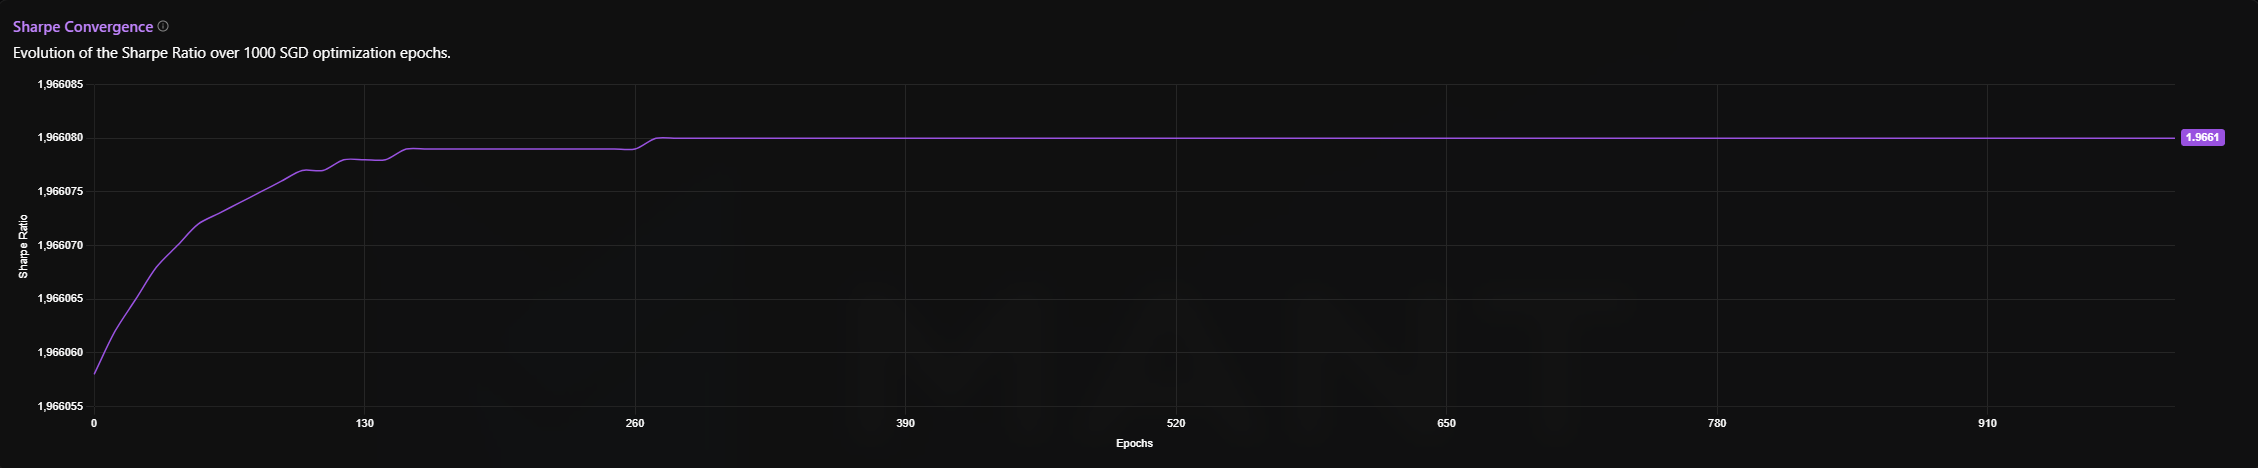Click the 1,966055 y-axis label
Image resolution: width=2258 pixels, height=468 pixels.
(x=60, y=407)
